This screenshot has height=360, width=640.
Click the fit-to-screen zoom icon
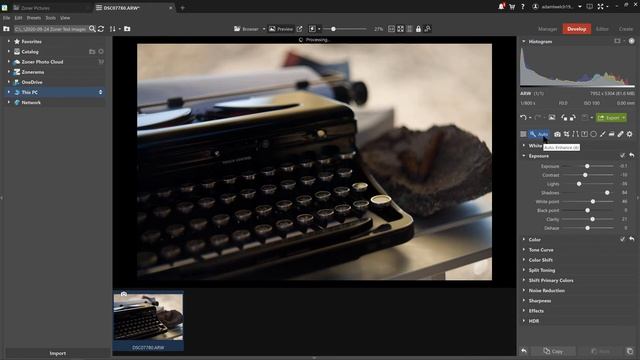[x=400, y=29]
